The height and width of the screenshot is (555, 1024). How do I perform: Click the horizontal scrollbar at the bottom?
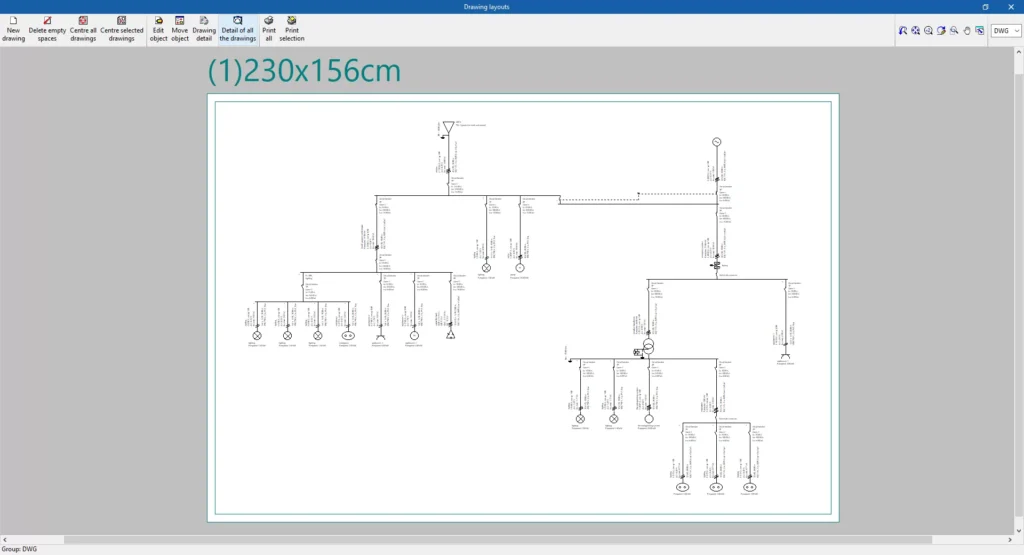pyautogui.click(x=500, y=540)
